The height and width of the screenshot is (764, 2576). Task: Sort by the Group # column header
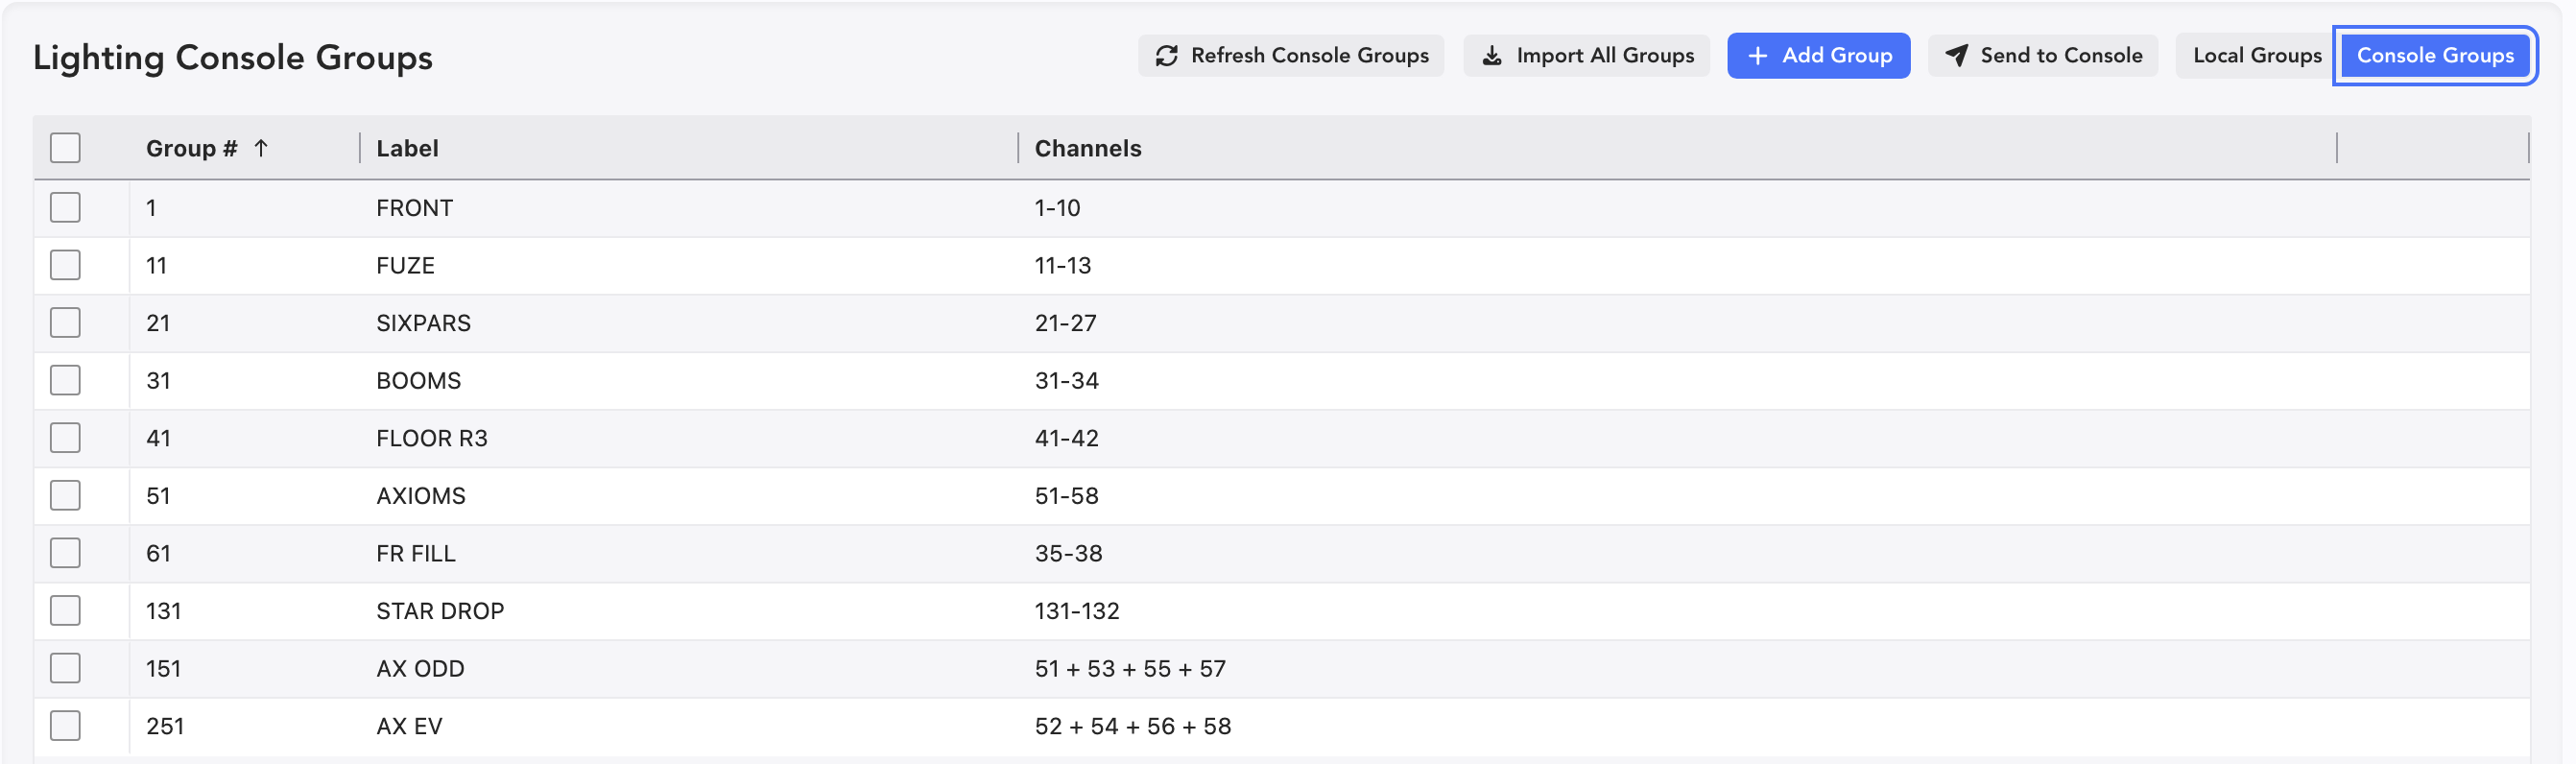point(191,148)
